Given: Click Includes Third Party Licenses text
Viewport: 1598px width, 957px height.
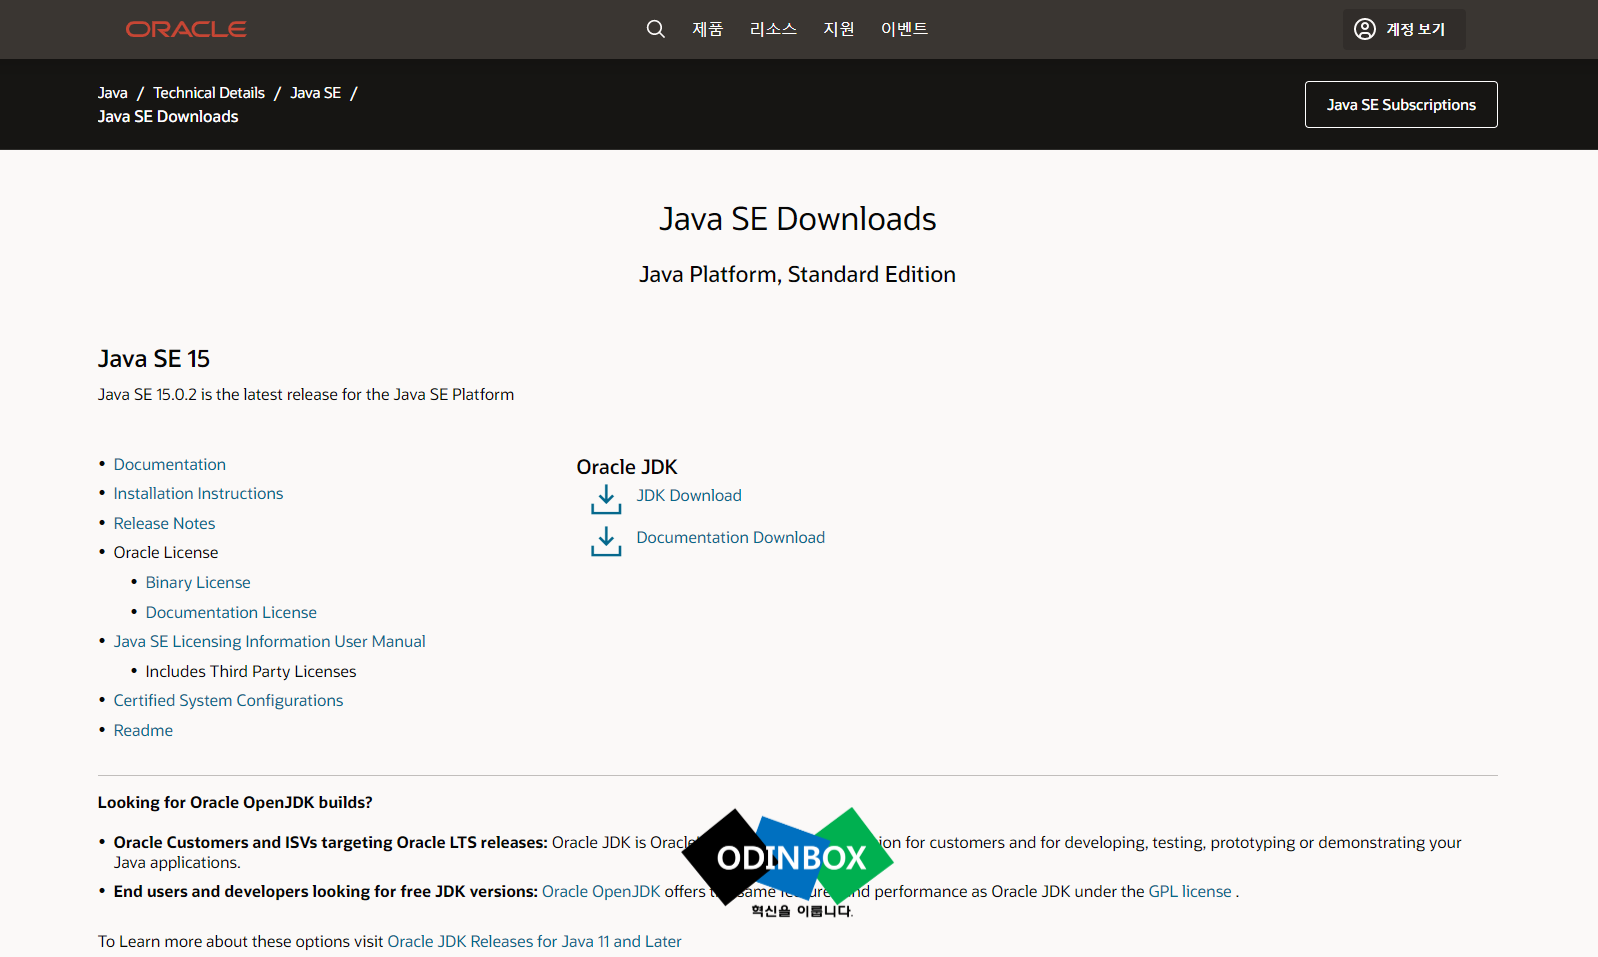Looking at the screenshot, I should pos(251,671).
